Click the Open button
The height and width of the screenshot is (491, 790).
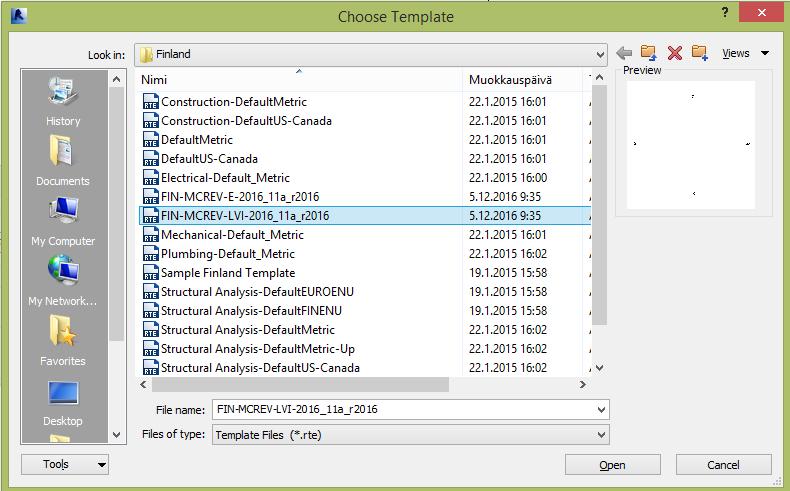[613, 465]
